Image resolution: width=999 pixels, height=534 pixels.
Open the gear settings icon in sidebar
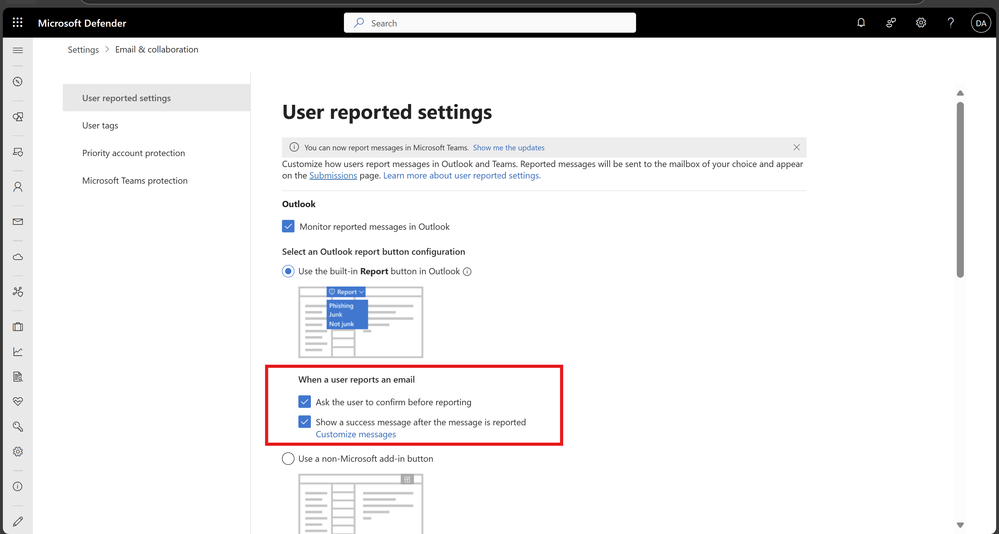(18, 451)
